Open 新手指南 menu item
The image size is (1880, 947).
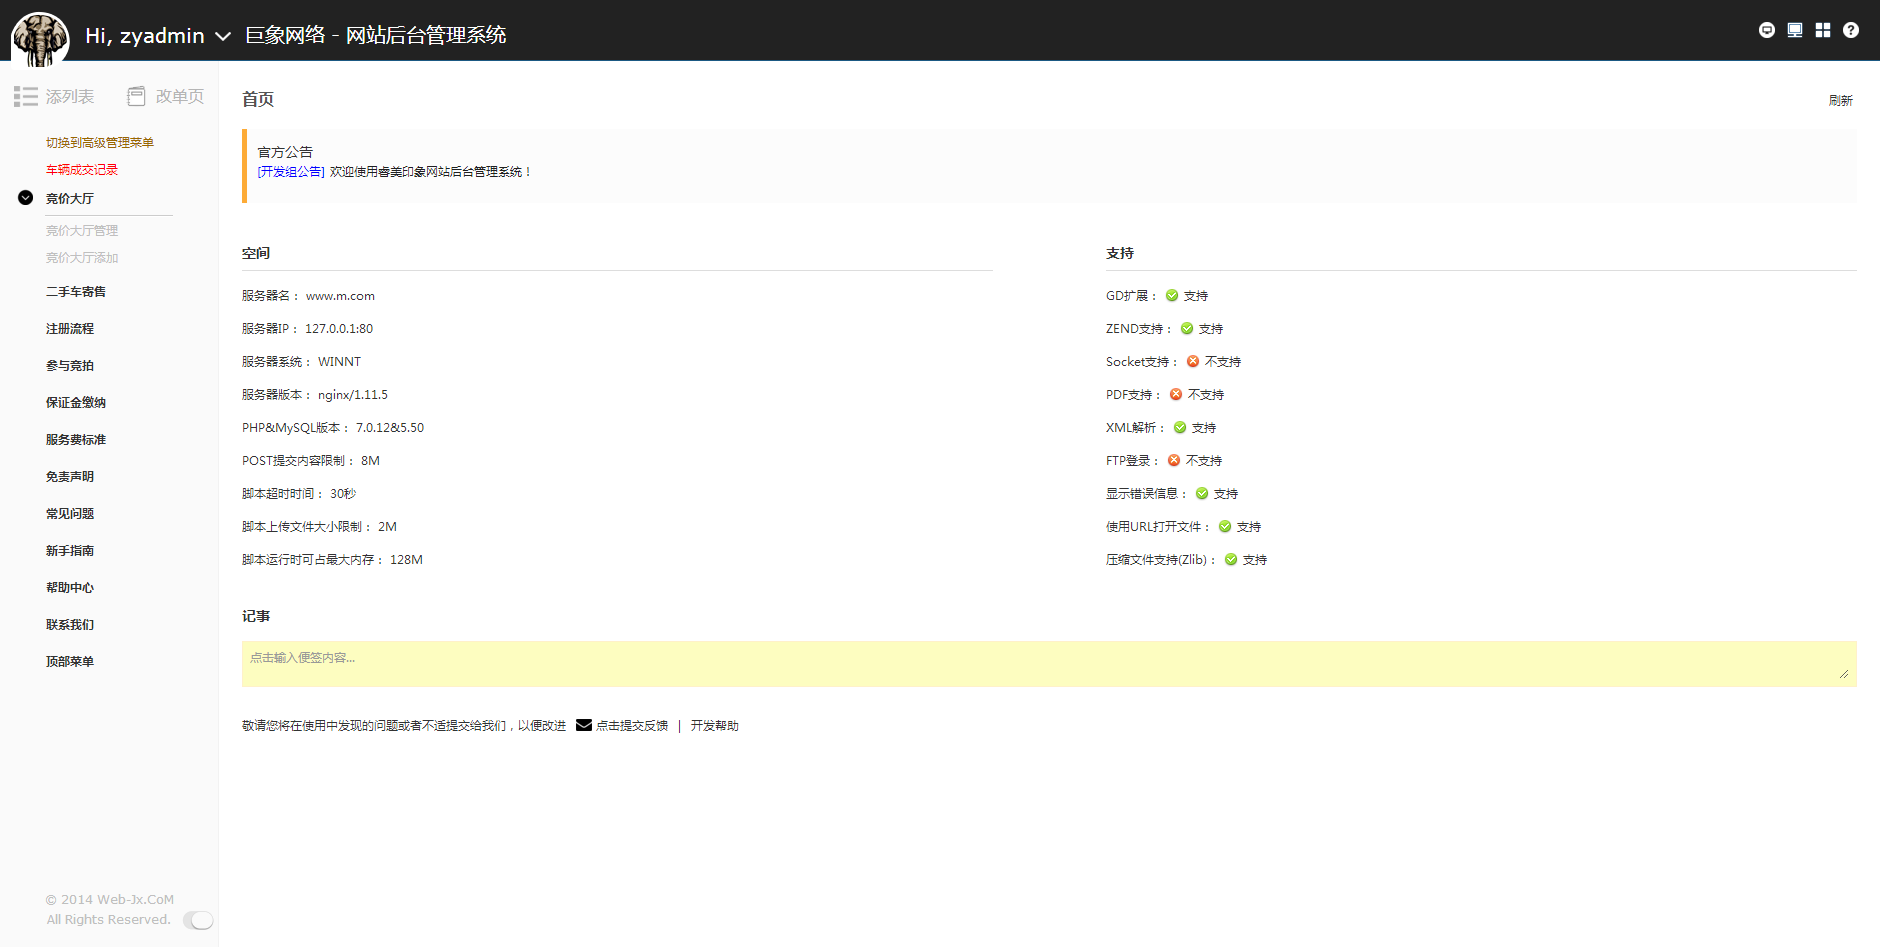point(70,551)
